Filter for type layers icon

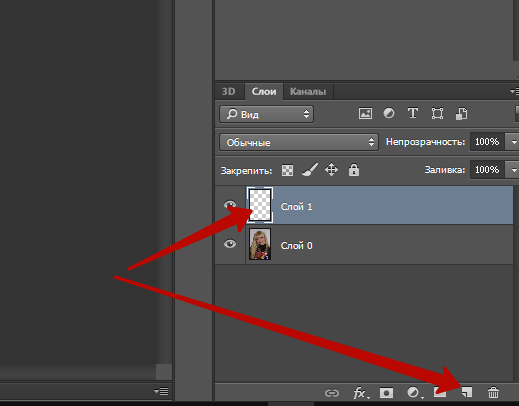[x=413, y=113]
